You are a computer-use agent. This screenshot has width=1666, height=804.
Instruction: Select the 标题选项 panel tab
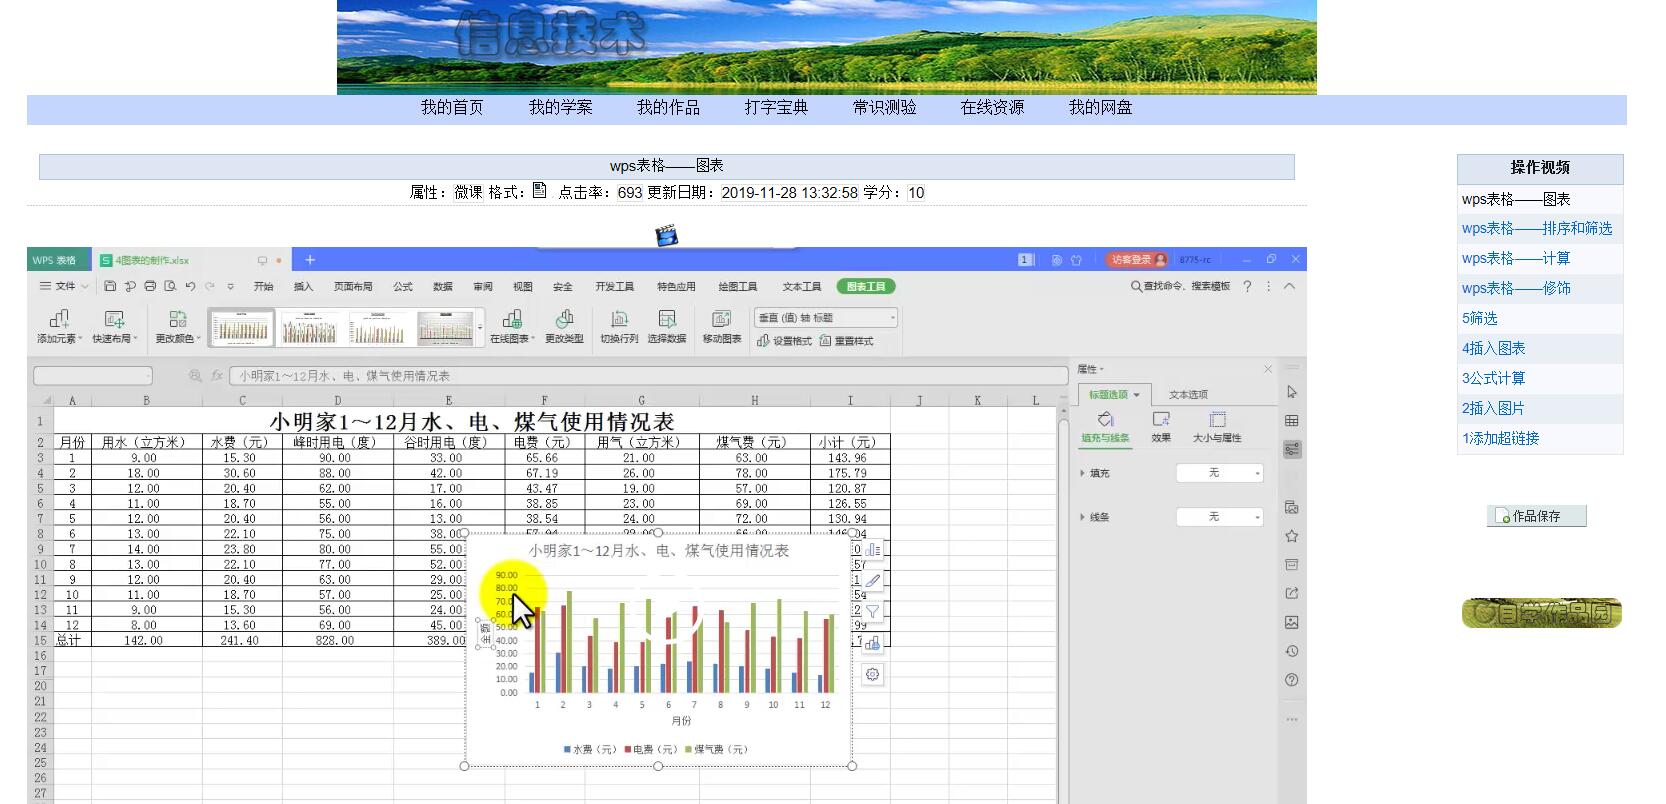tap(1115, 394)
